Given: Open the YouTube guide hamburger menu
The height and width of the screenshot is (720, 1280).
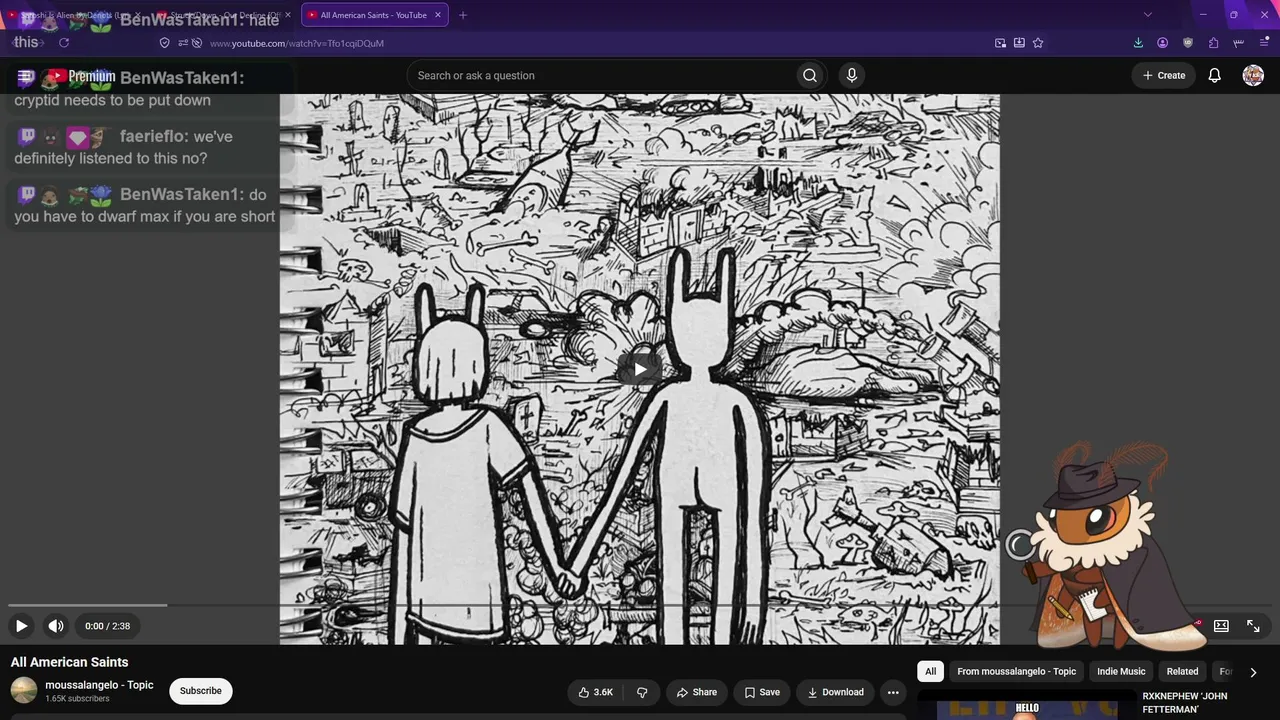Looking at the screenshot, I should pos(26,76).
